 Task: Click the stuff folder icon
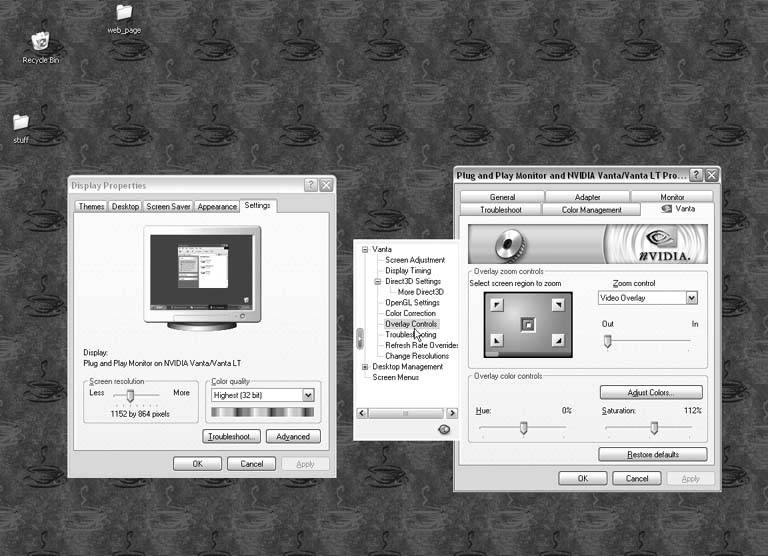pos(21,122)
